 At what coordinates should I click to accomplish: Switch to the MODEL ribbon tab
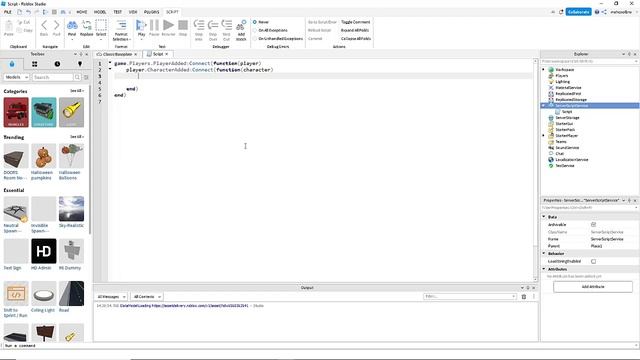[100, 12]
